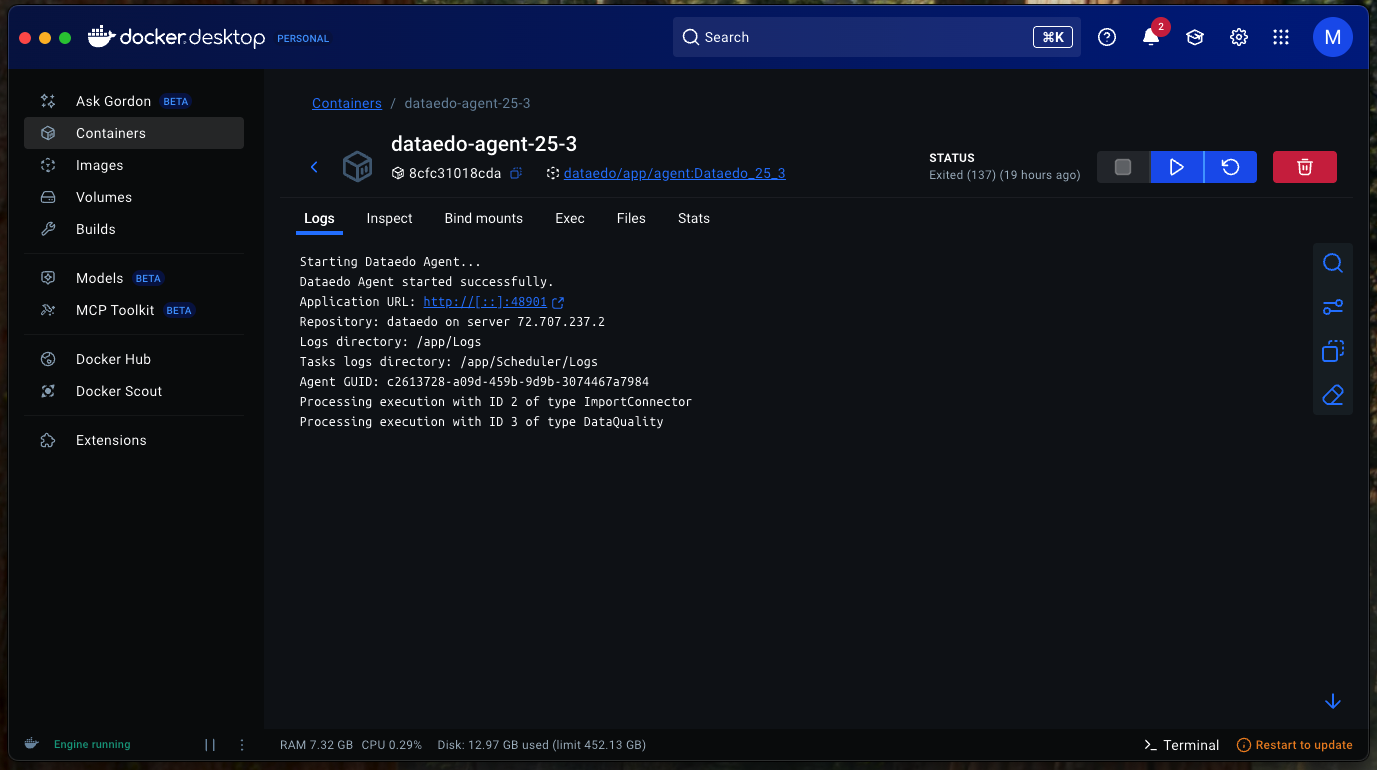The image size is (1377, 770).
Task: Open Ask Gordon in the sidebar
Action: click(133, 101)
